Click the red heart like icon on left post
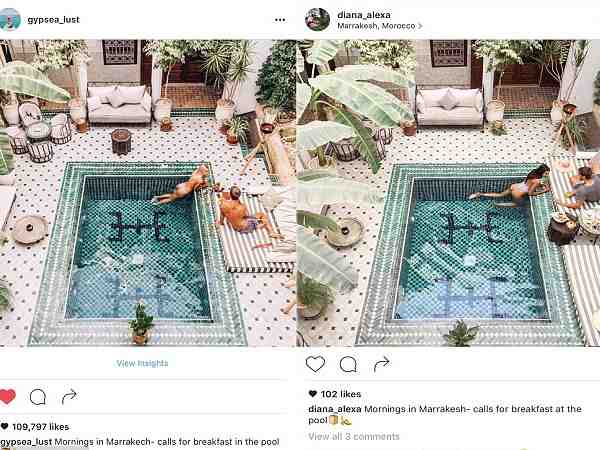 (7, 396)
